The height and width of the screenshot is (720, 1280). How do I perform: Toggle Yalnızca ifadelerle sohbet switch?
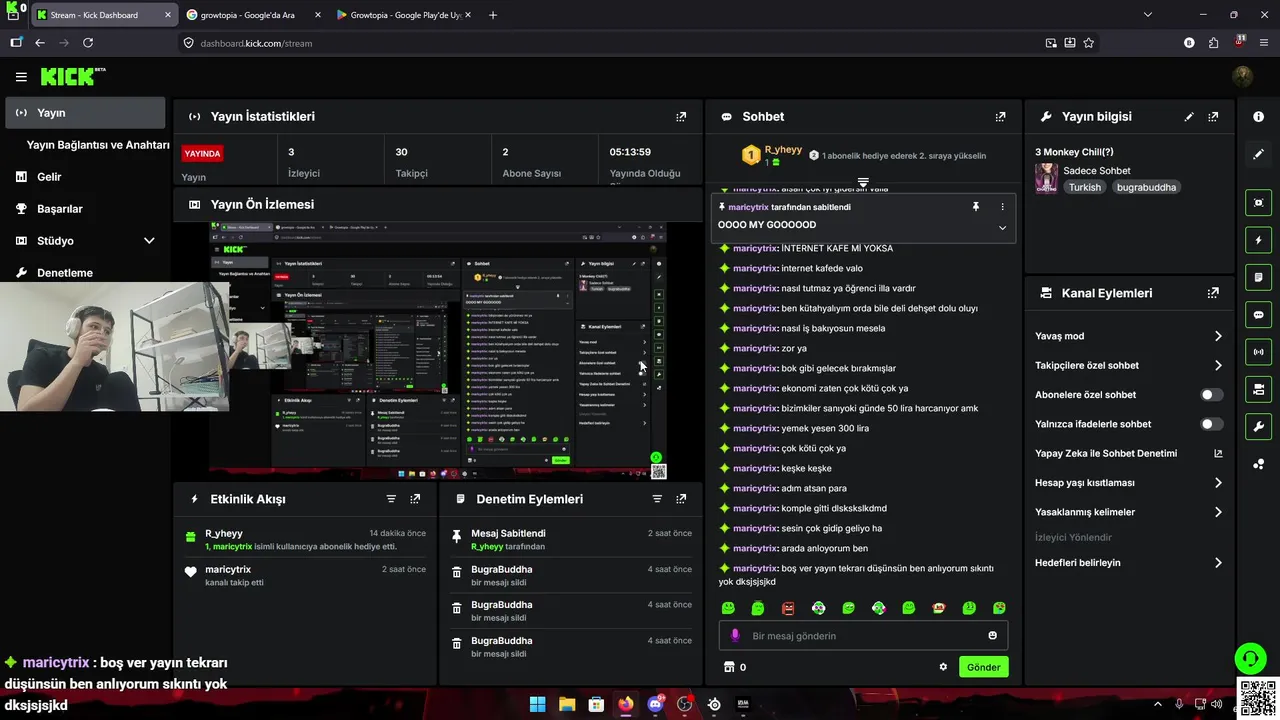pyautogui.click(x=1210, y=424)
